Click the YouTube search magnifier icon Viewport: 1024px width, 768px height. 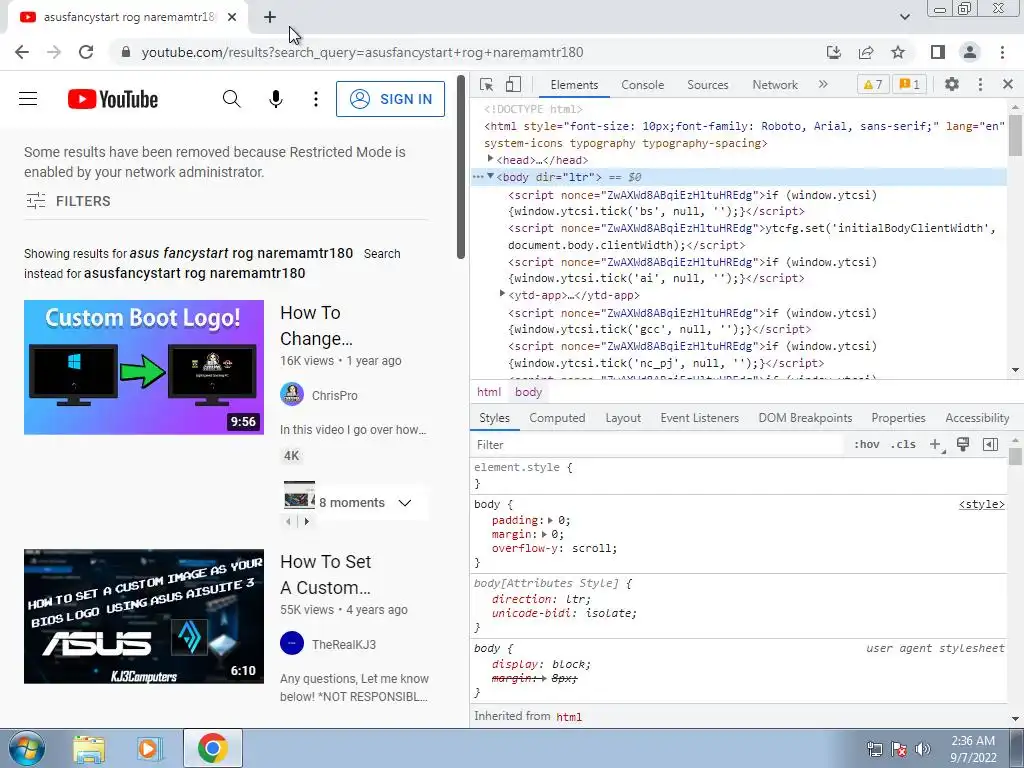click(231, 99)
